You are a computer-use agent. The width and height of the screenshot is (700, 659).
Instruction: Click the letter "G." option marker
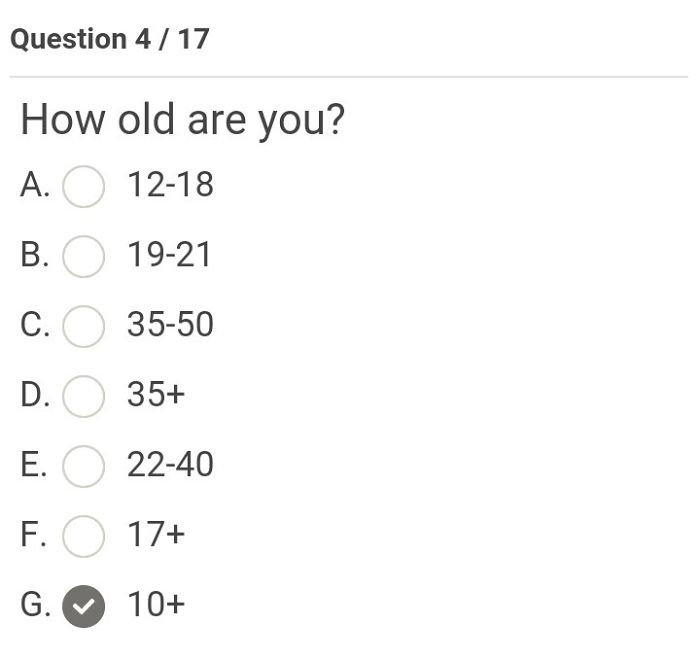[x=35, y=605]
